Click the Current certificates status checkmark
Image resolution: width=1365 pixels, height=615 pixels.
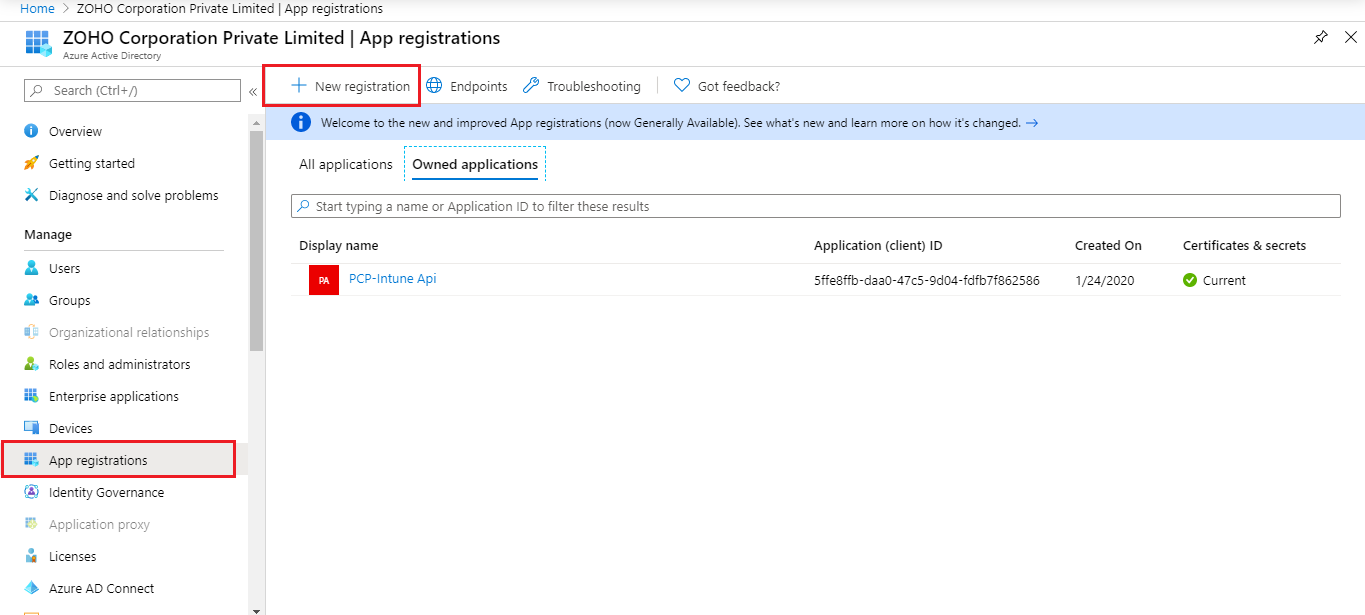click(1189, 280)
